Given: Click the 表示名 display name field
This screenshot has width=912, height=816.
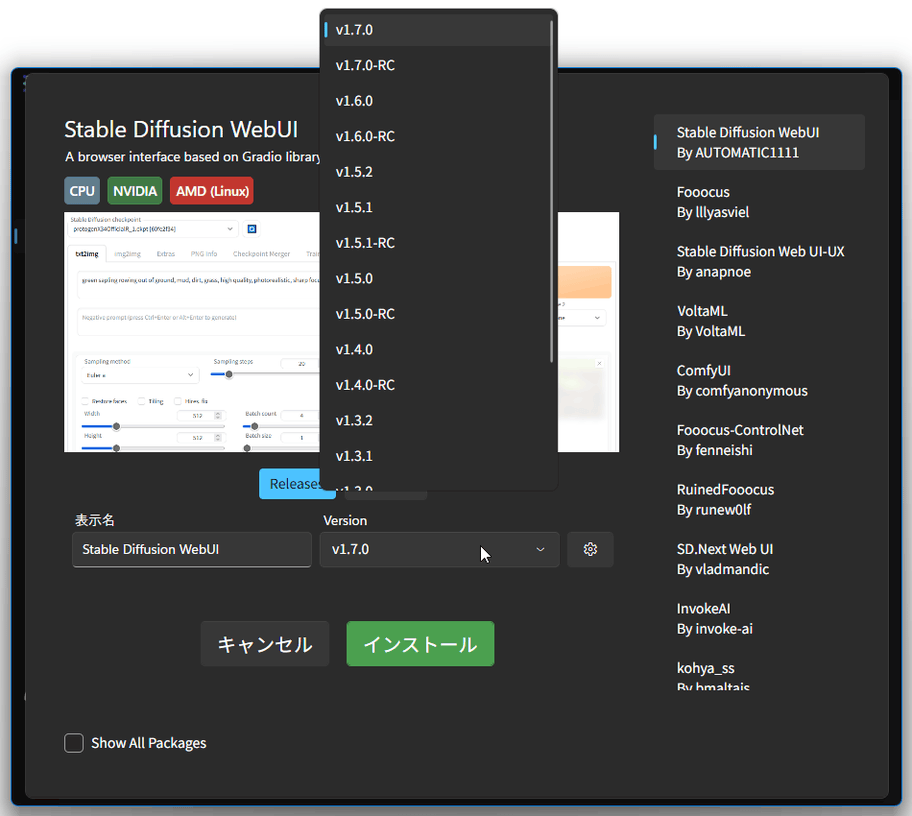Looking at the screenshot, I should click(x=192, y=549).
